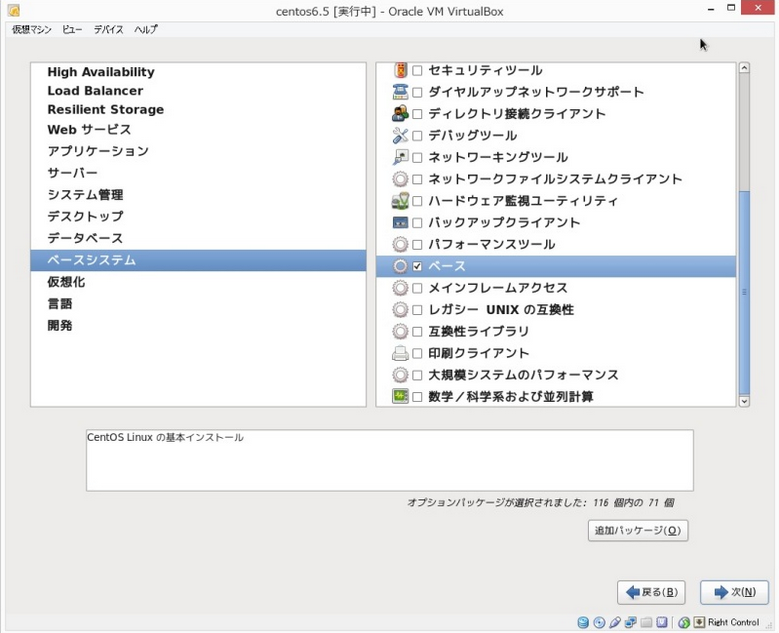This screenshot has width=779, height=633.
Task: Click the optical disc icon in VirtualBox status bar
Action: 599,622
